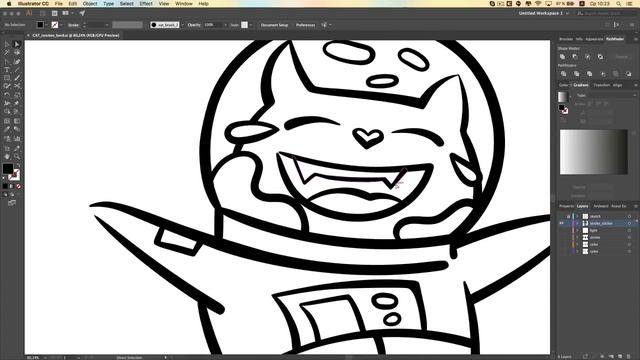Select the Hand tool
Viewport: 640px width, 360px height.
(7, 156)
